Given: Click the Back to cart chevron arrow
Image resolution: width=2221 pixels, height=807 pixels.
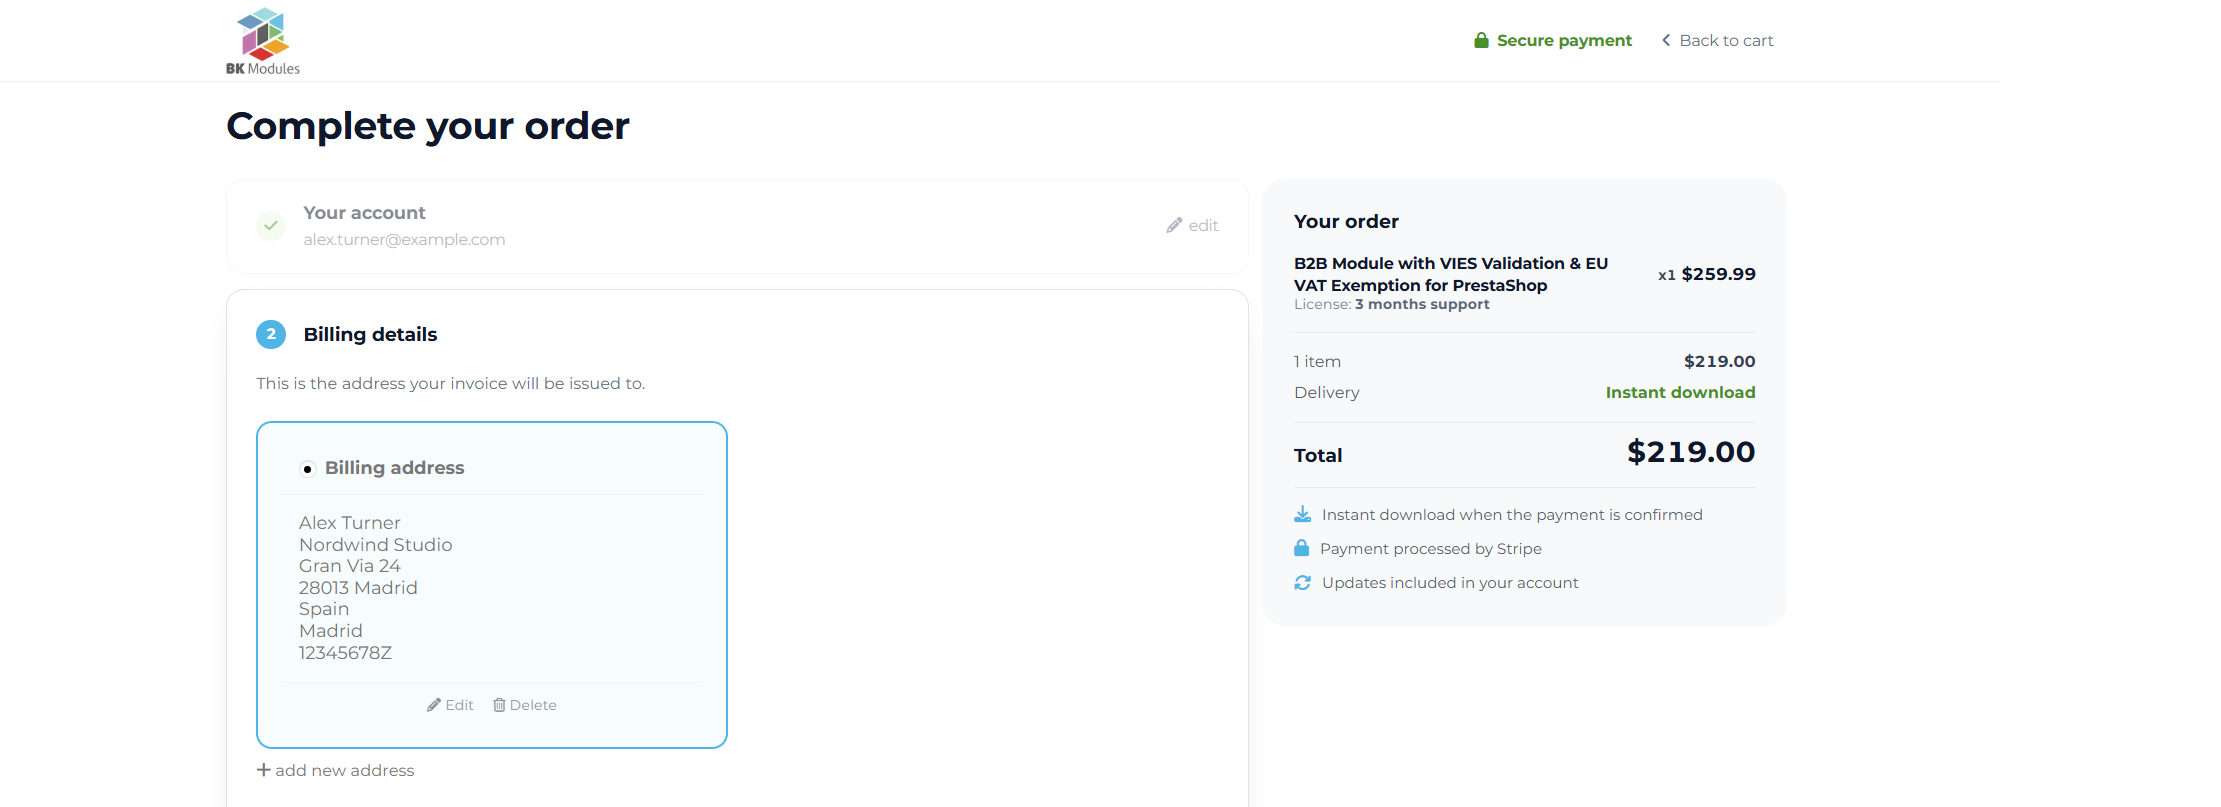Looking at the screenshot, I should (1666, 40).
